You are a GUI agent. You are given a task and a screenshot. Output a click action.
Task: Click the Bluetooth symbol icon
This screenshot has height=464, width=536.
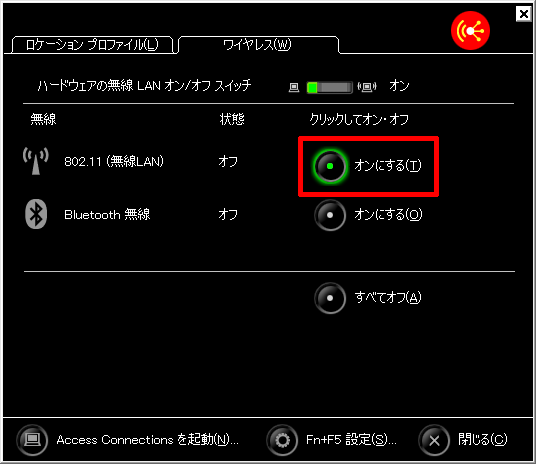click(x=36, y=214)
